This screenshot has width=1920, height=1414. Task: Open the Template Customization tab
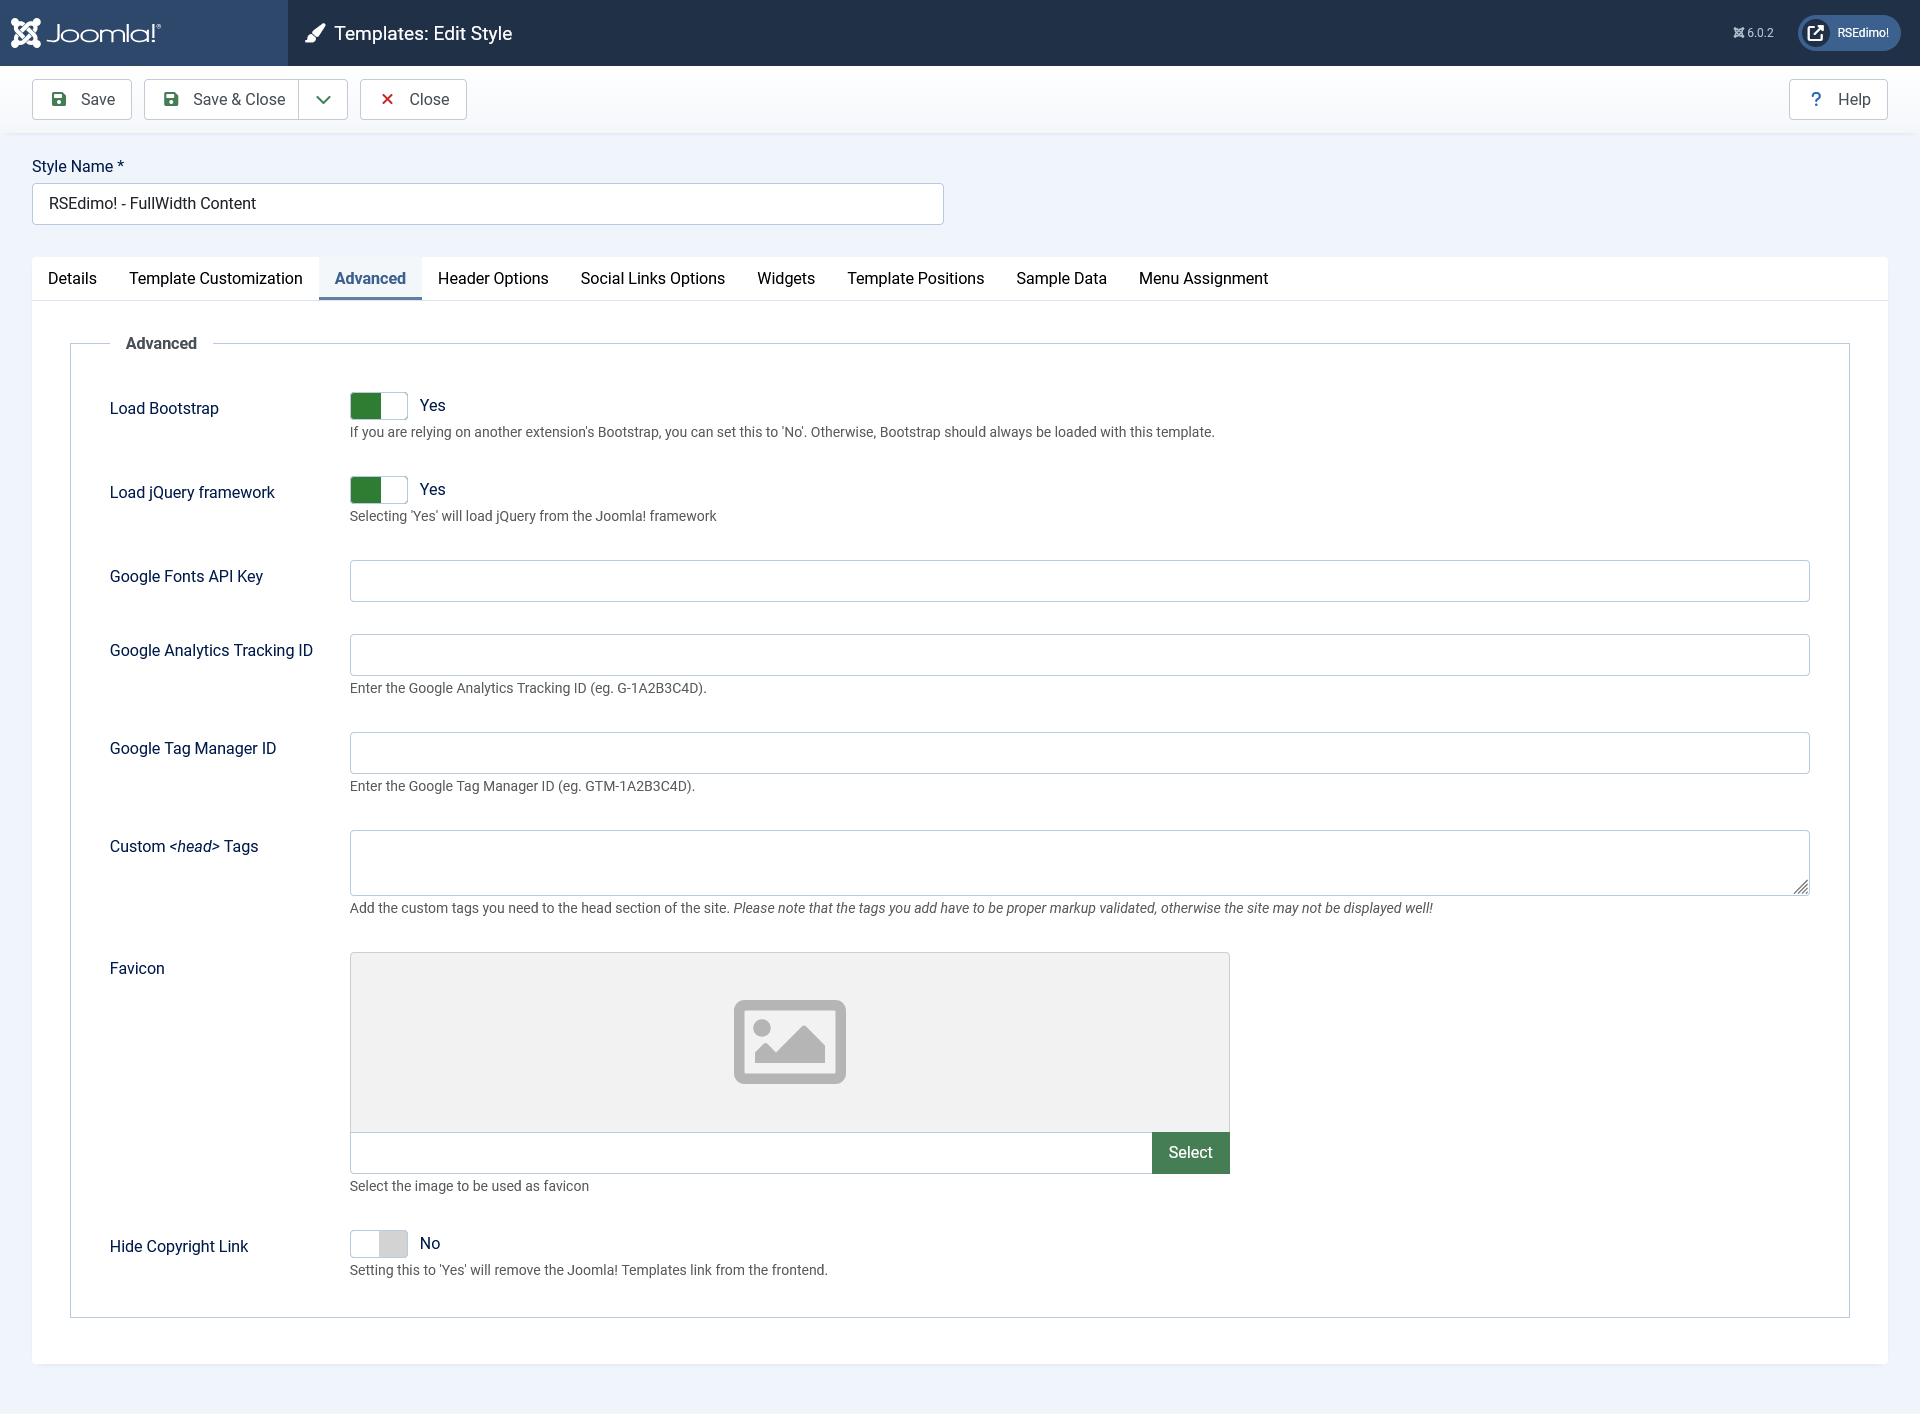click(x=215, y=278)
